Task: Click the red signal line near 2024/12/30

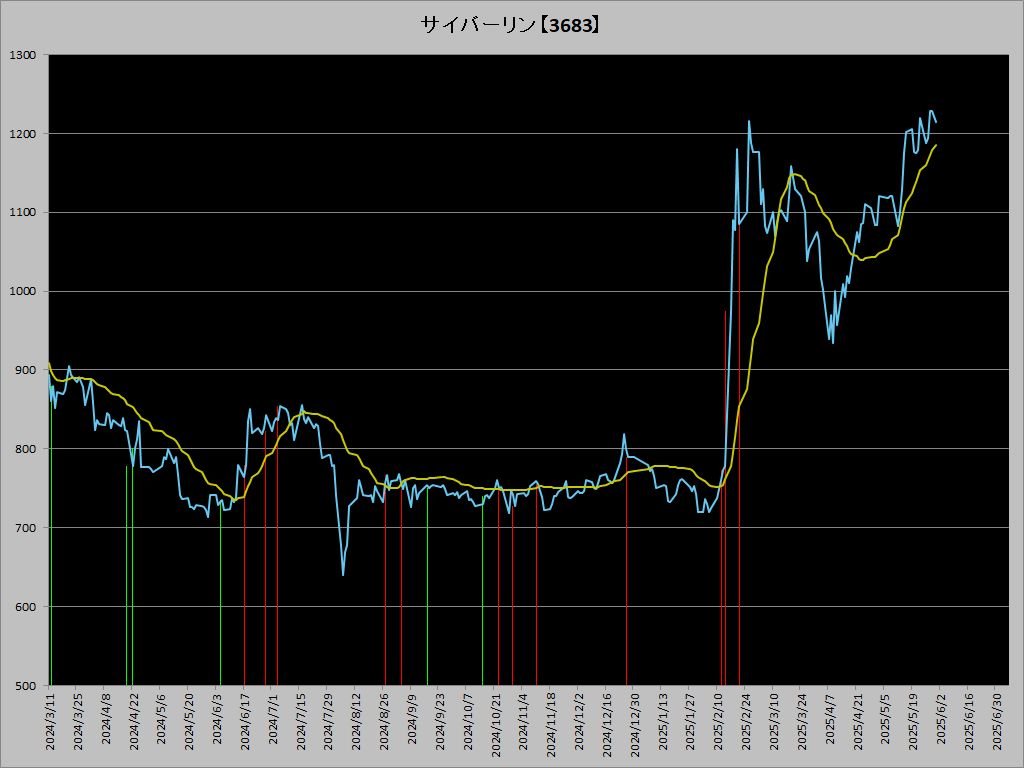Action: click(627, 569)
